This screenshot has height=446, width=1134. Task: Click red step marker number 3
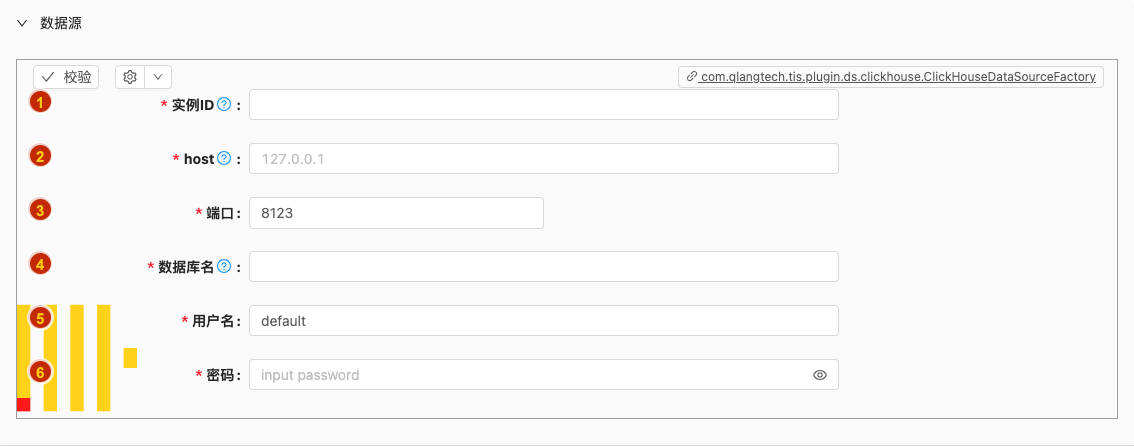[x=40, y=210]
